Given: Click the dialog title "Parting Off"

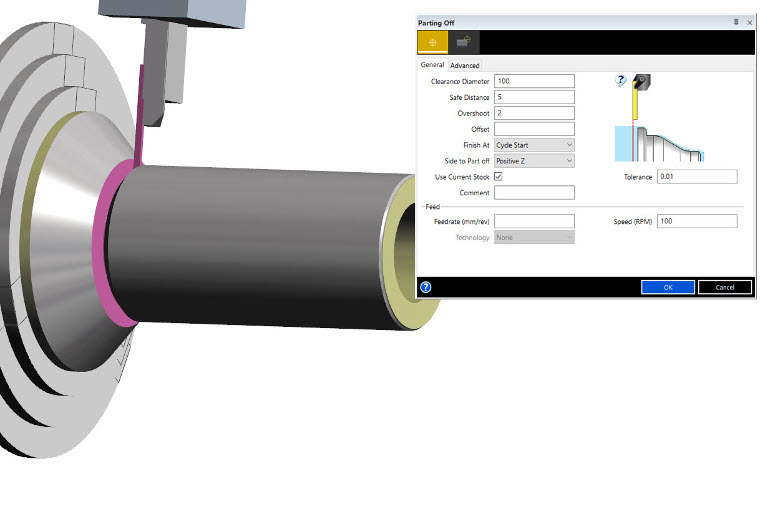Looking at the screenshot, I should (x=436, y=23).
